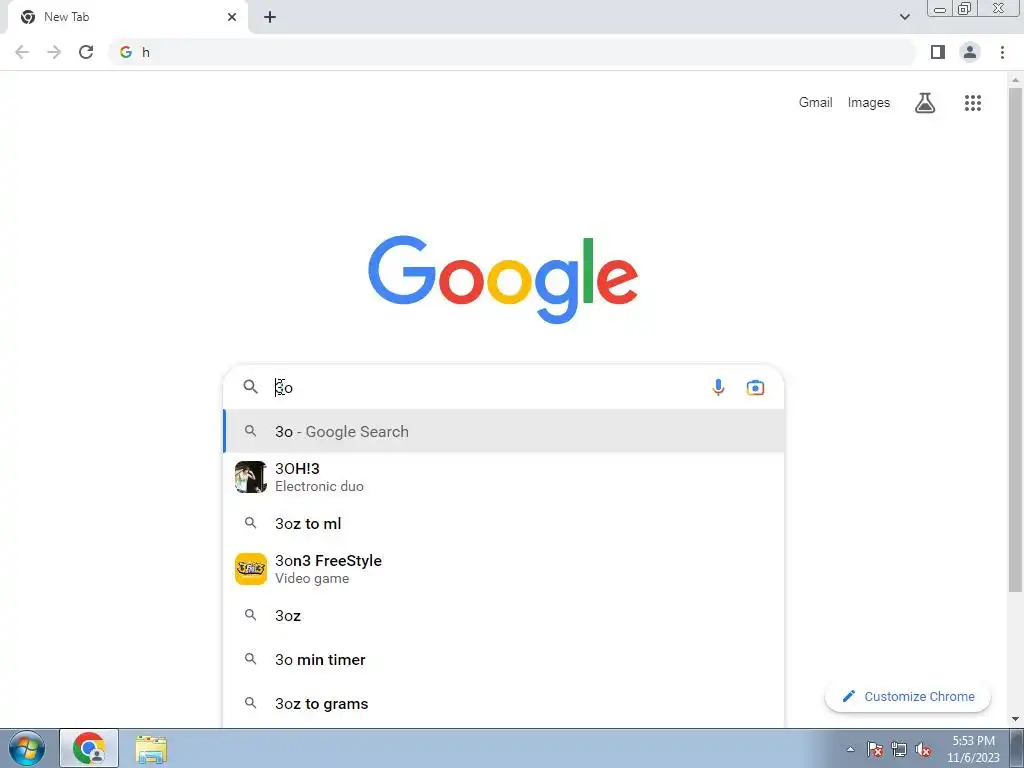Open the Google apps grid
Image resolution: width=1024 pixels, height=768 pixels.
click(973, 103)
